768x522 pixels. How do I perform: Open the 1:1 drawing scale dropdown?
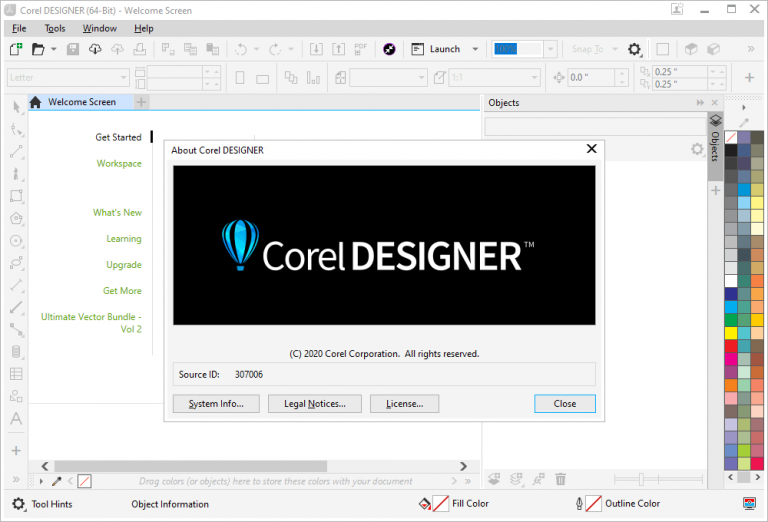(534, 77)
